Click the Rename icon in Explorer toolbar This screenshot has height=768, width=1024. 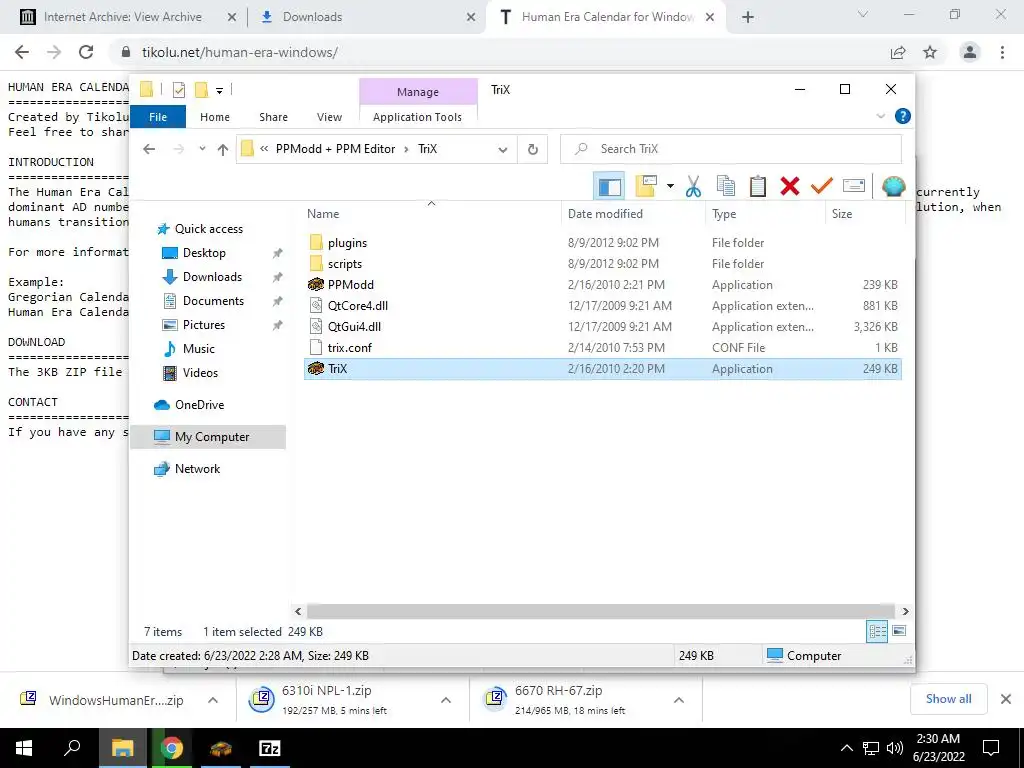[x=854, y=186]
